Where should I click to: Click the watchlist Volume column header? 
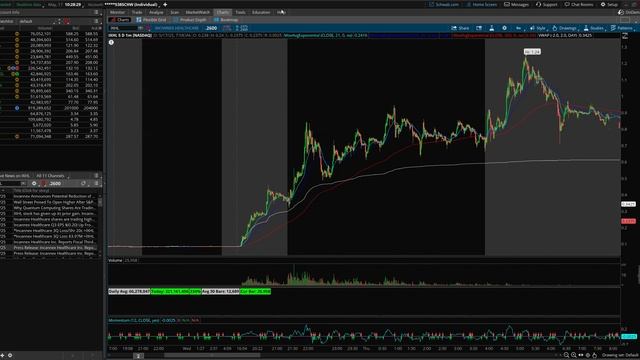click(x=44, y=28)
